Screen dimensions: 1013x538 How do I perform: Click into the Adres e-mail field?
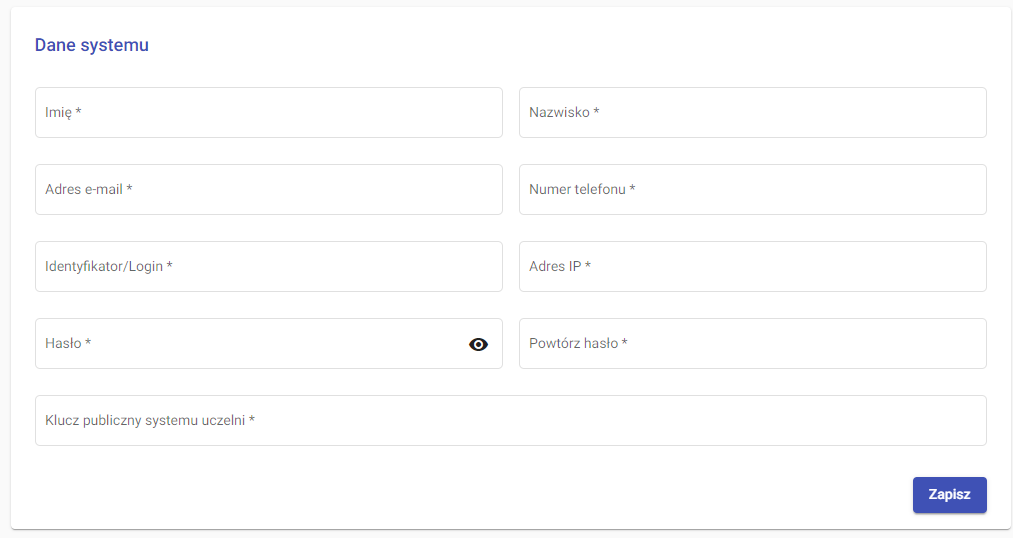coord(300,190)
